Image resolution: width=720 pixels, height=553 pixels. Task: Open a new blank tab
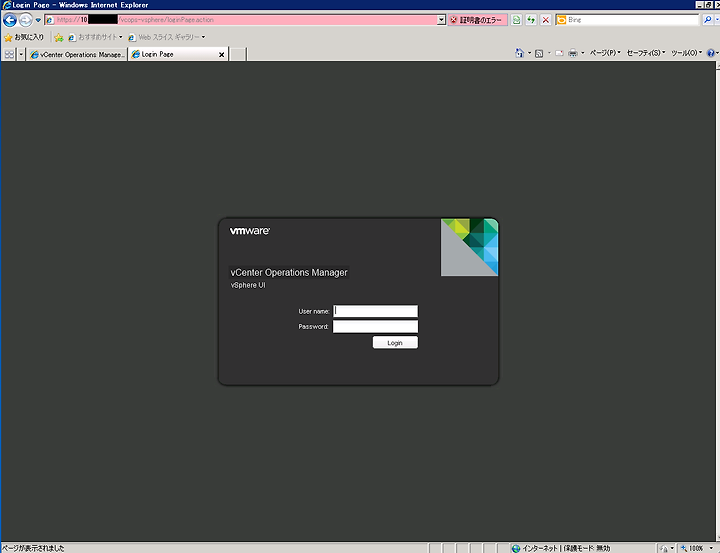tap(237, 54)
